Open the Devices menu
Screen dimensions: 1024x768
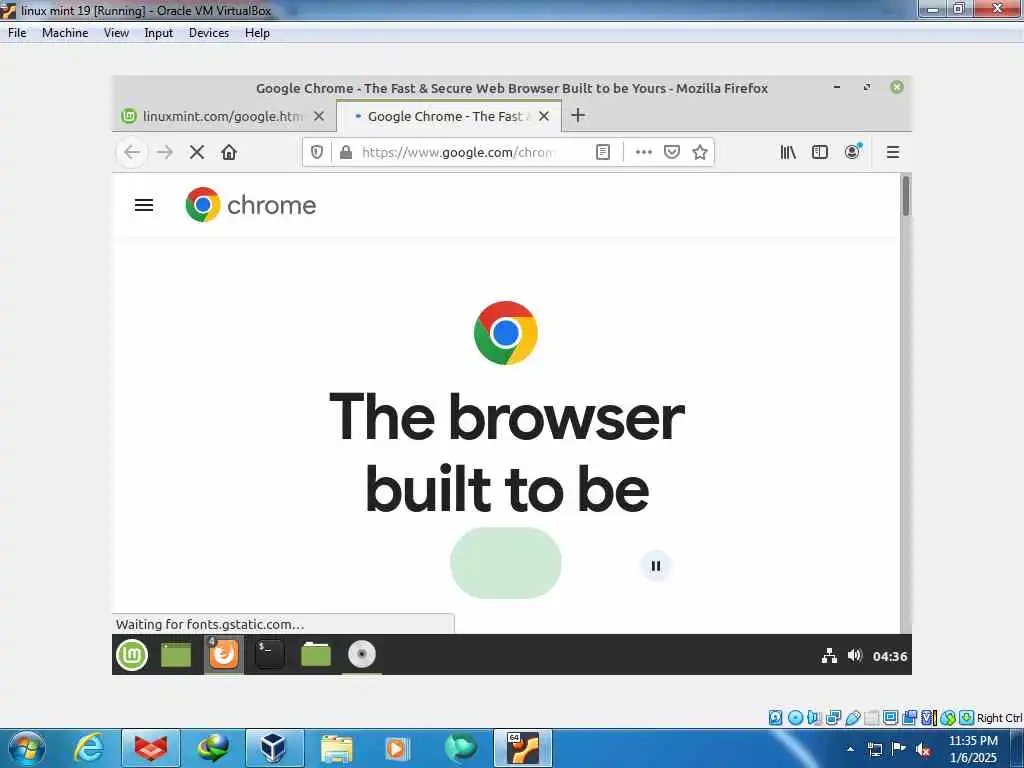click(208, 33)
